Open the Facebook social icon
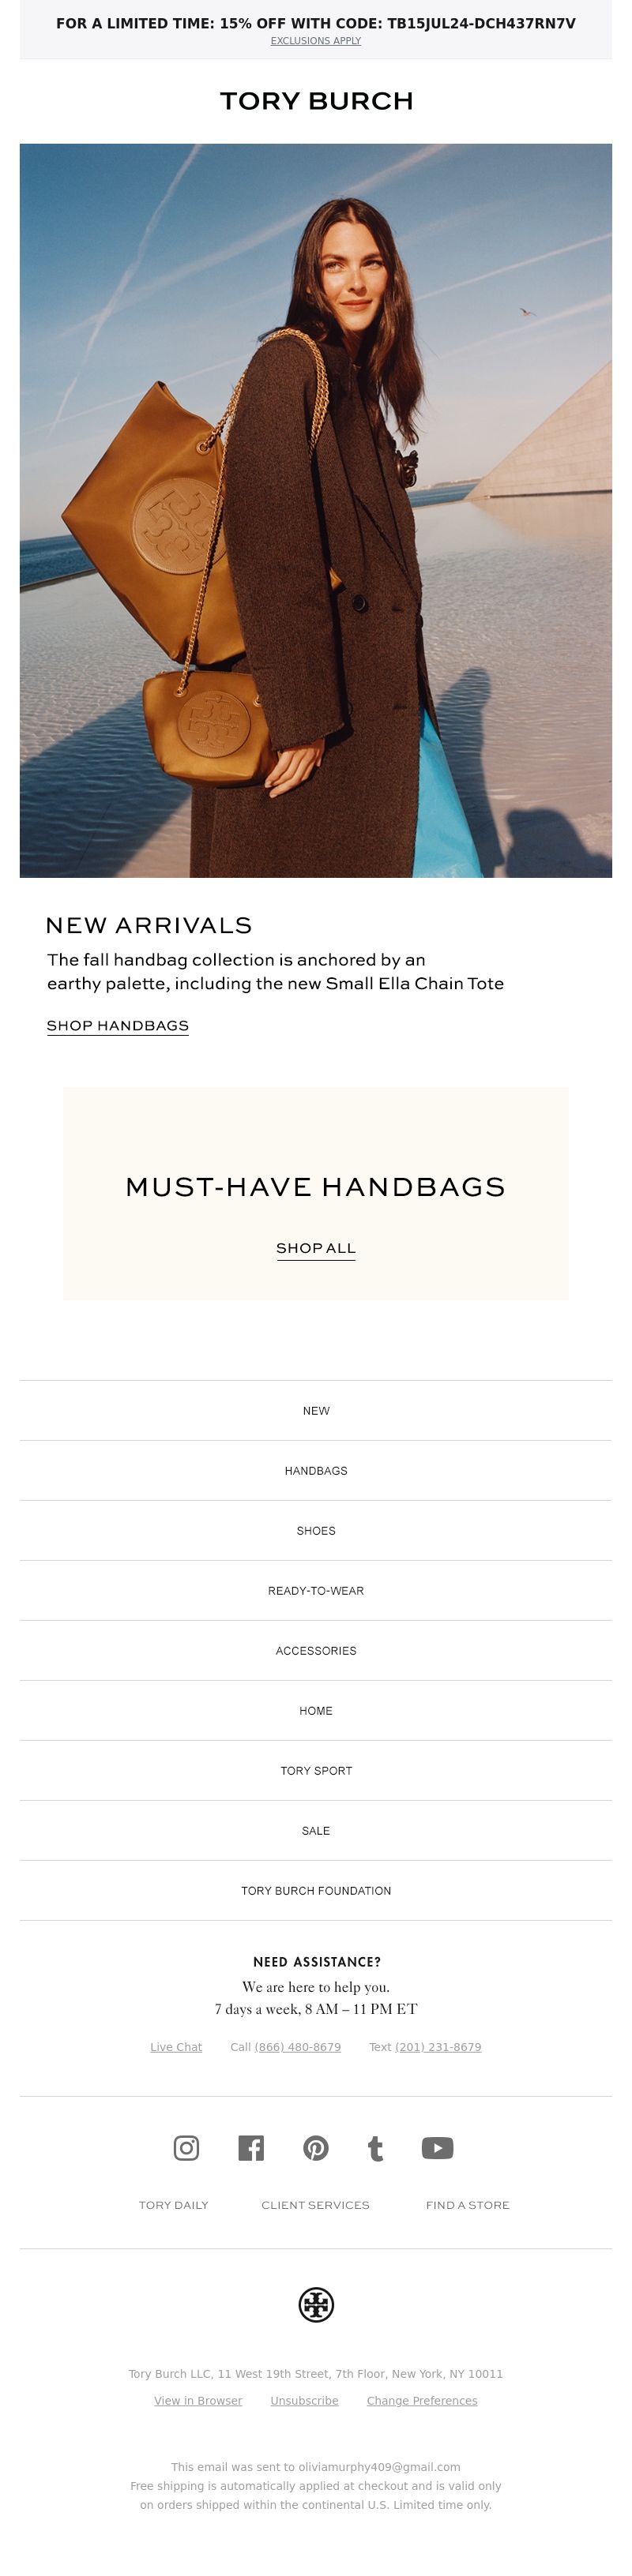Screen dimensions: 632x2576 tap(251, 2148)
